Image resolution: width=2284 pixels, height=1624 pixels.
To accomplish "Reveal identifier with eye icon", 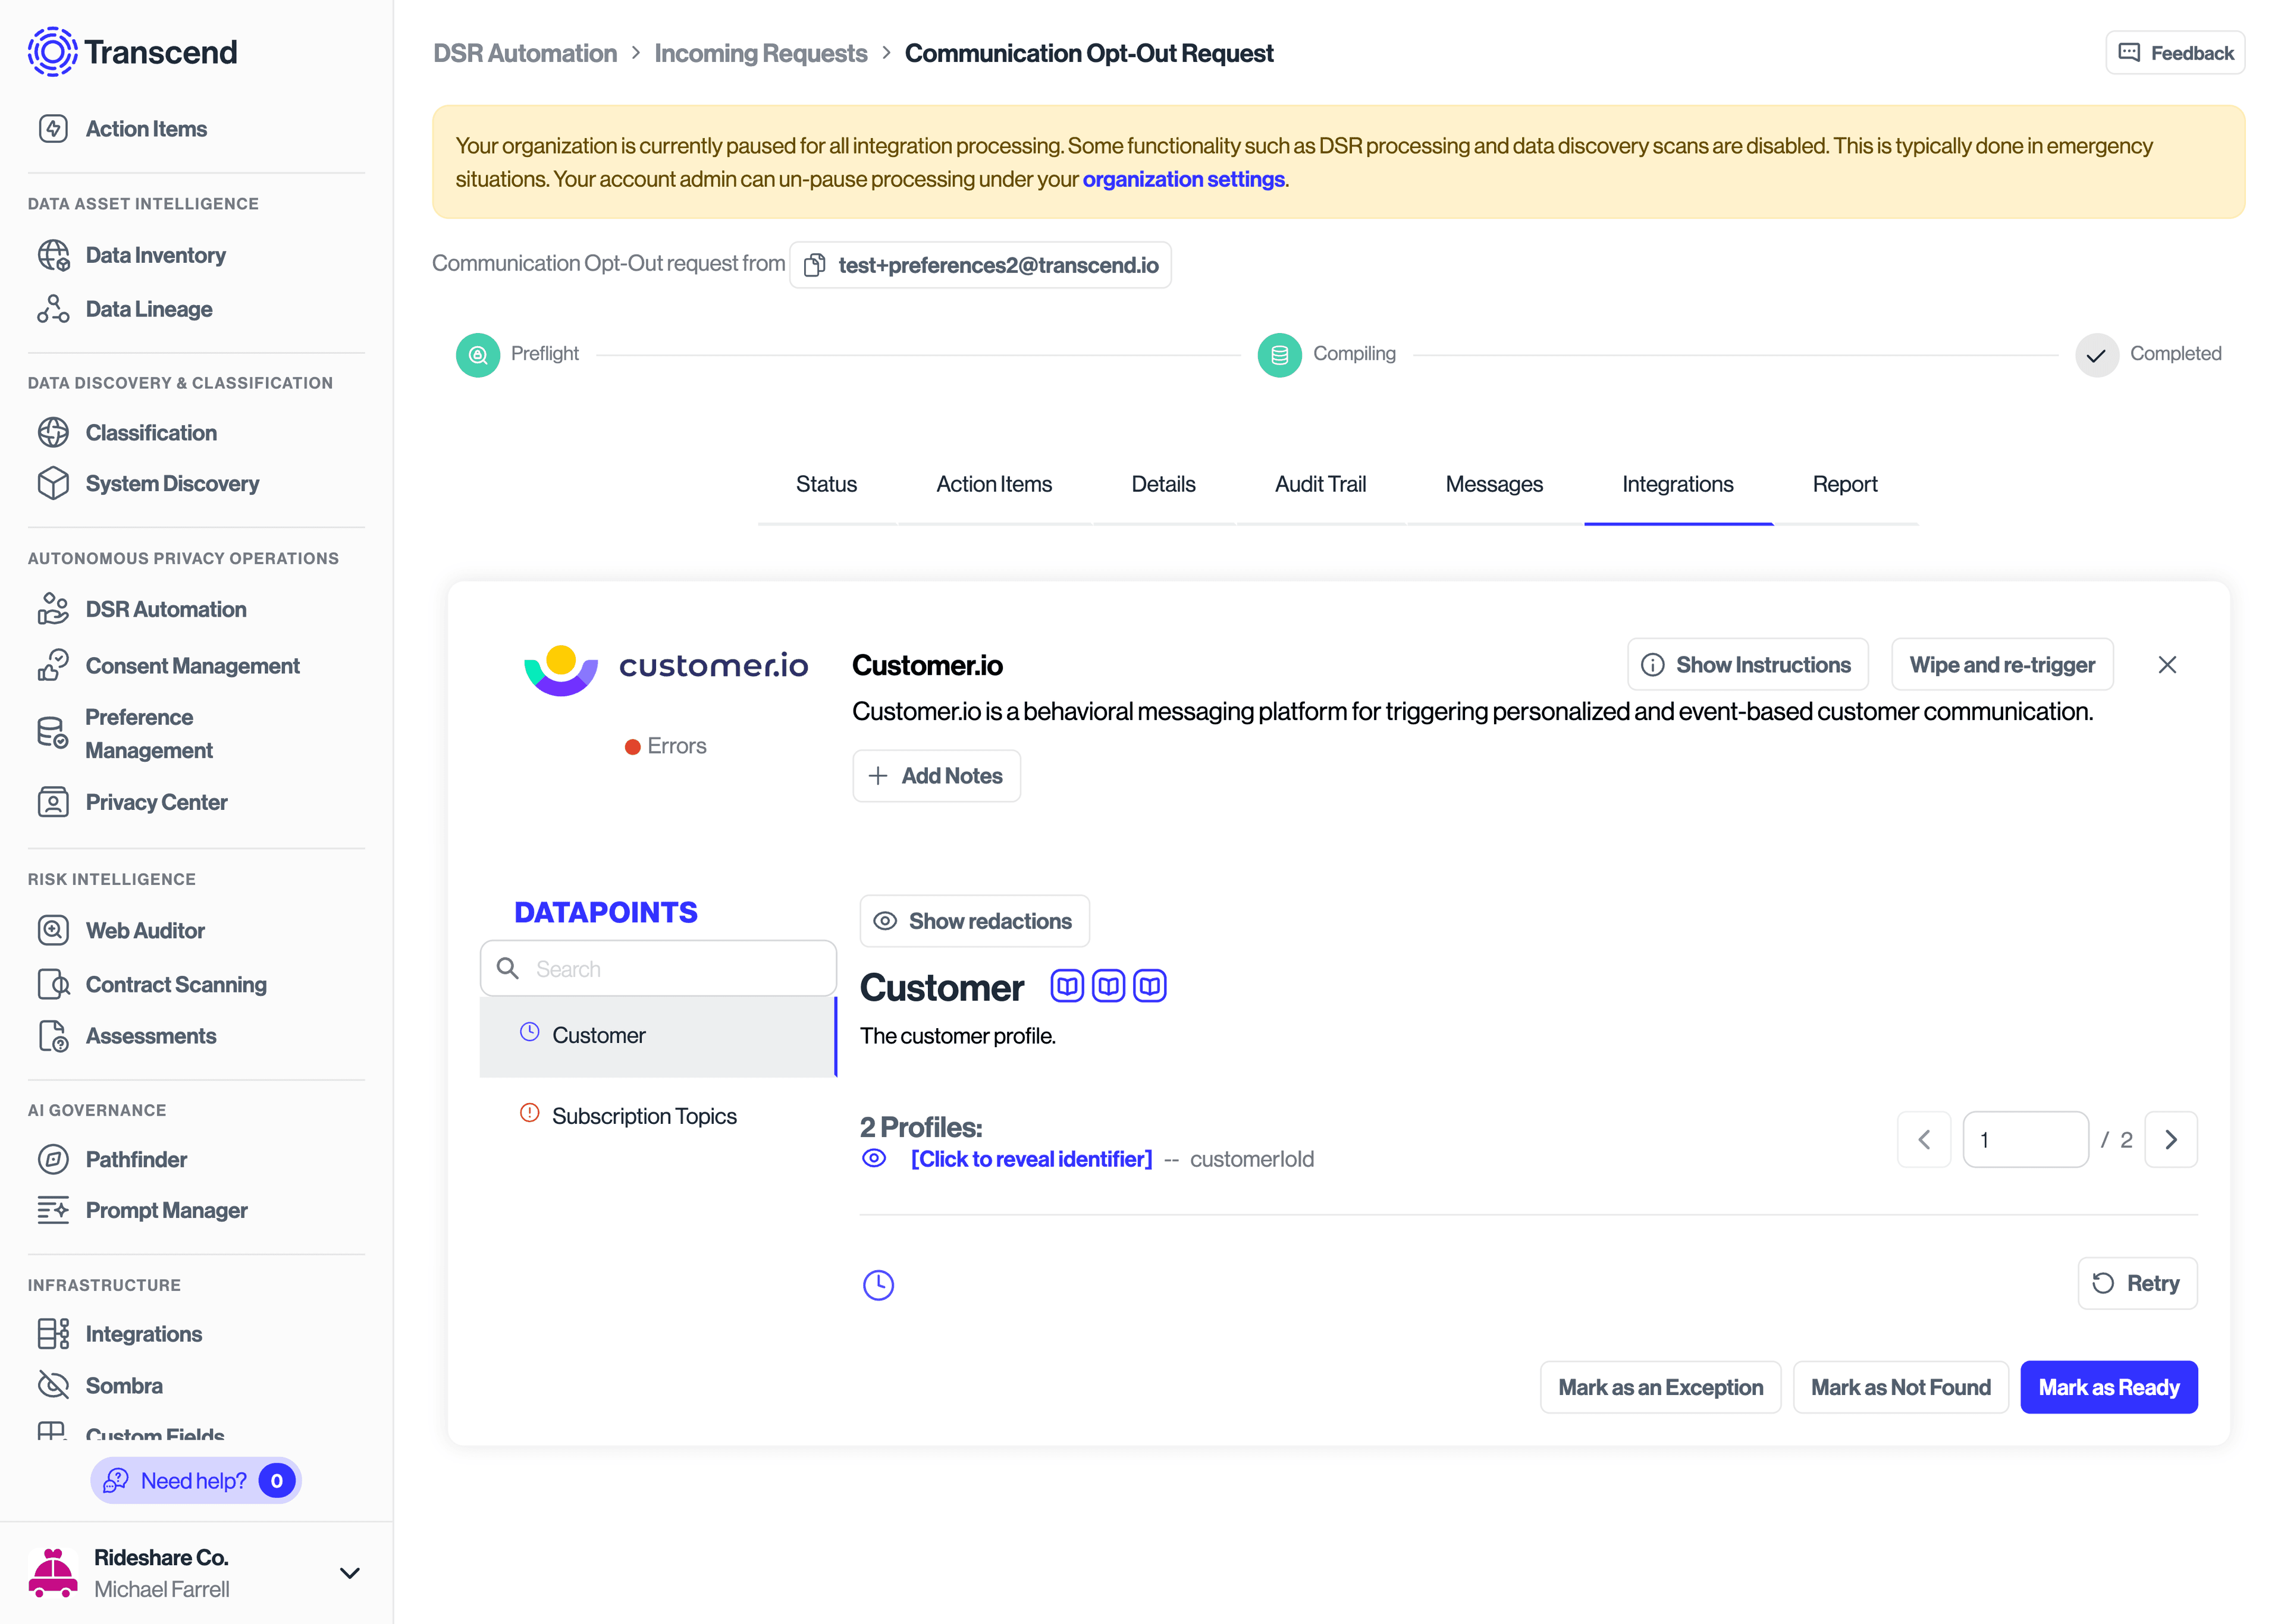I will [874, 1158].
